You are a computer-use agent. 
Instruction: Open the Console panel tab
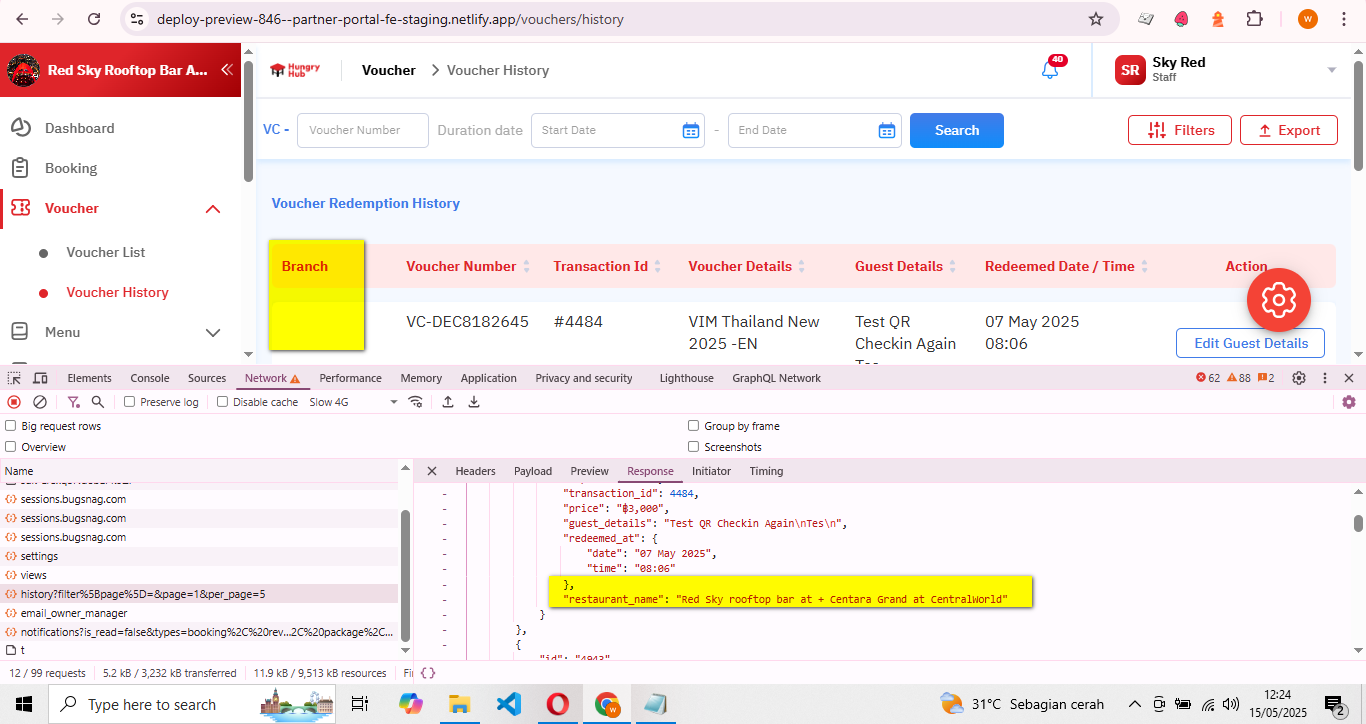[150, 378]
